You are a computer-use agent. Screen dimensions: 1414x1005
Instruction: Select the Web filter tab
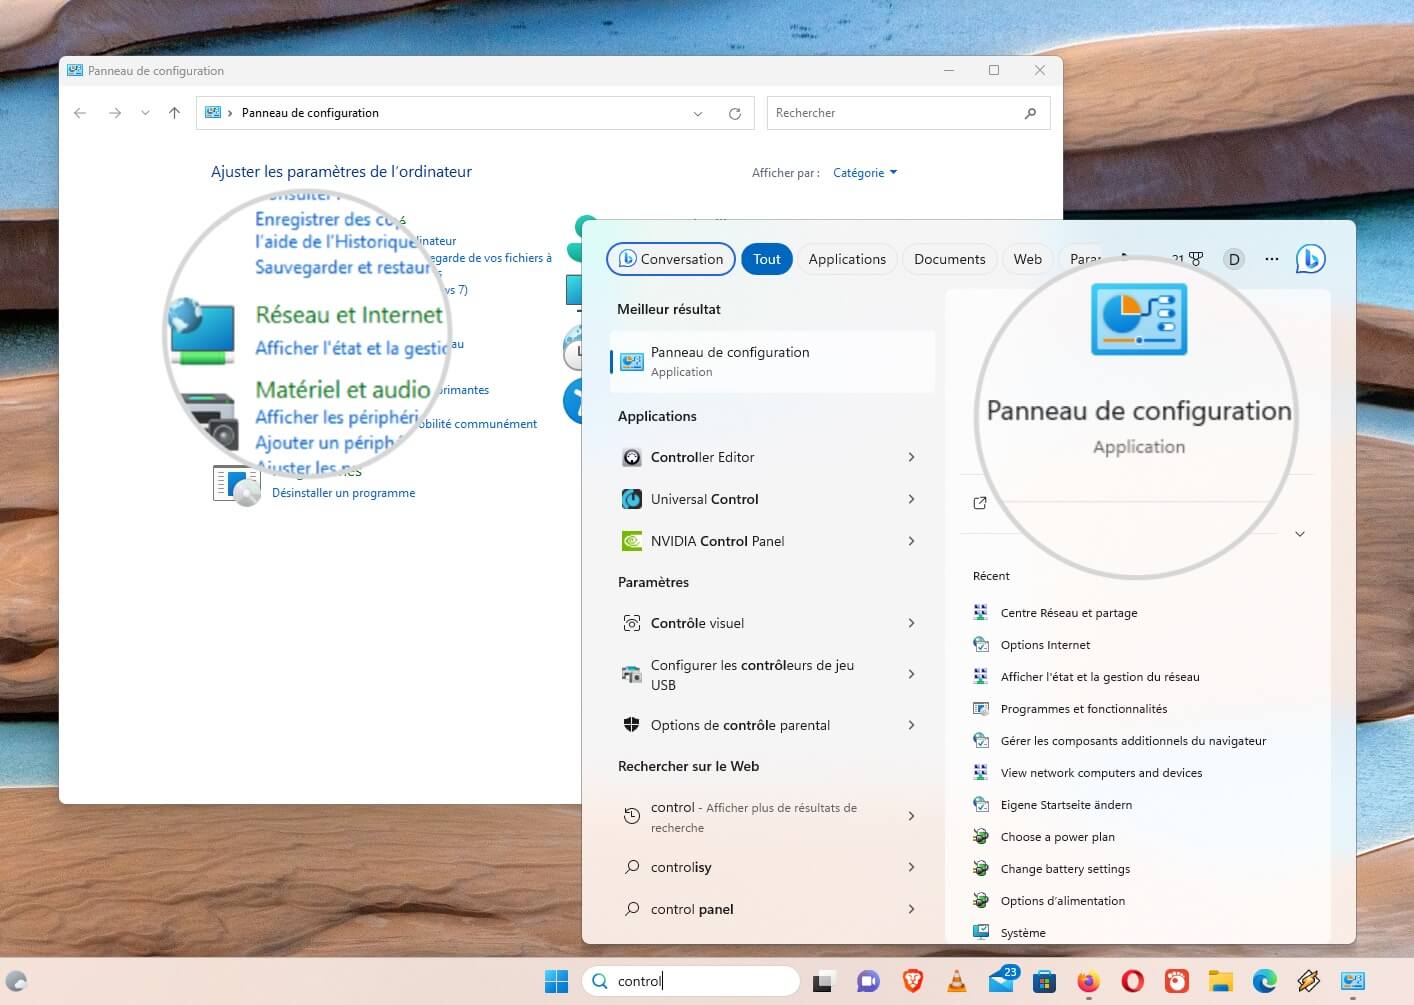(x=1027, y=259)
